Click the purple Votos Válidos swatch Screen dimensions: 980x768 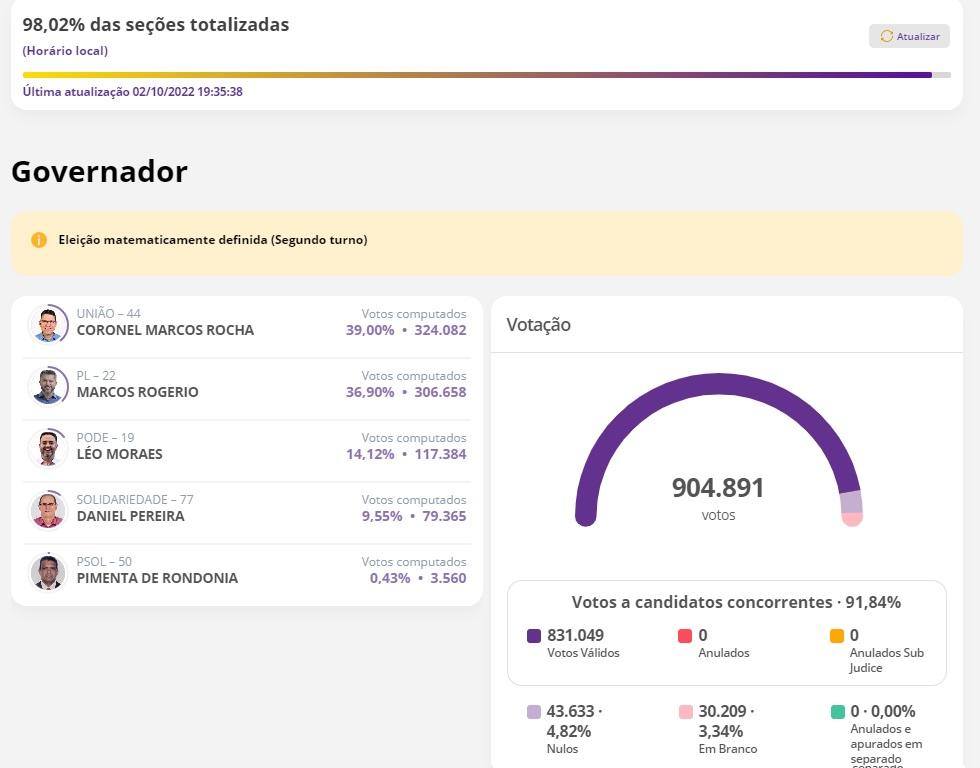tap(534, 636)
